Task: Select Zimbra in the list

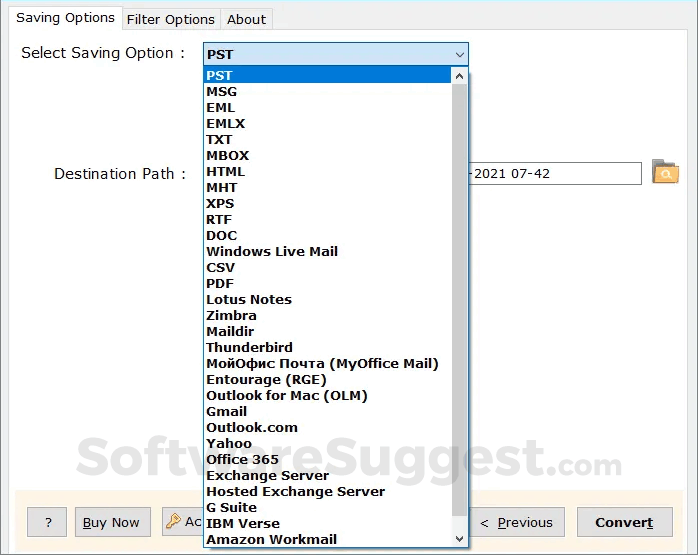Action: point(327,316)
